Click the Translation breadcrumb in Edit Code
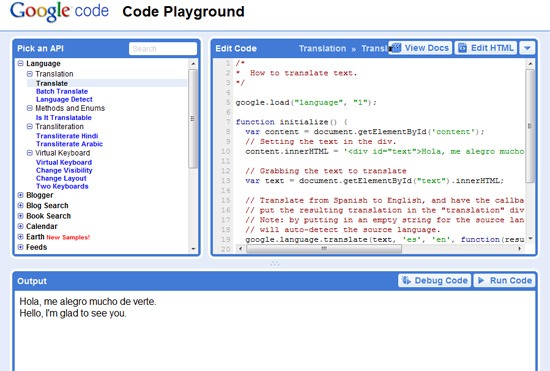Image resolution: width=550 pixels, height=371 pixels. pyautogui.click(x=322, y=48)
